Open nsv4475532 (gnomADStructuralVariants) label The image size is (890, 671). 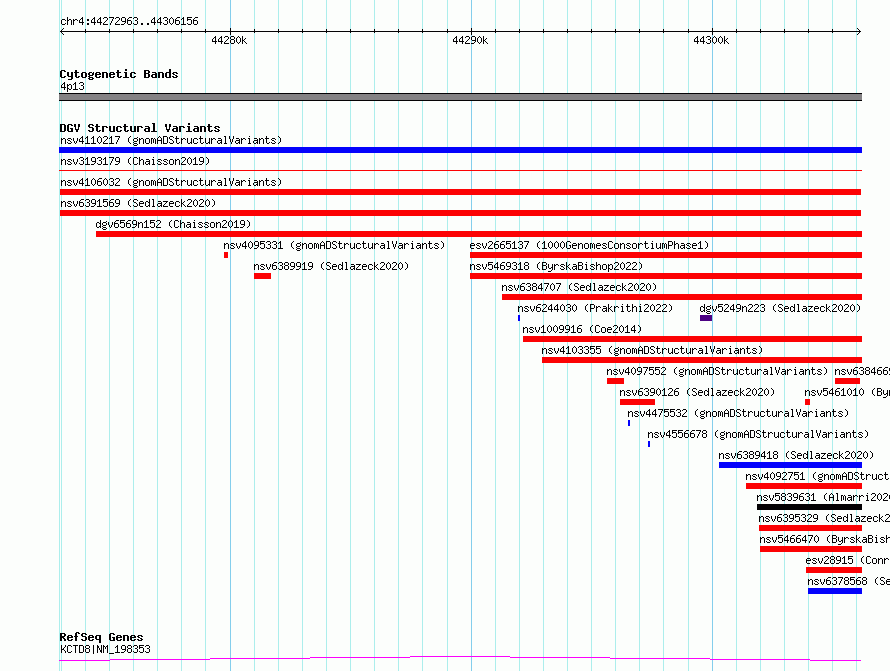point(738,413)
